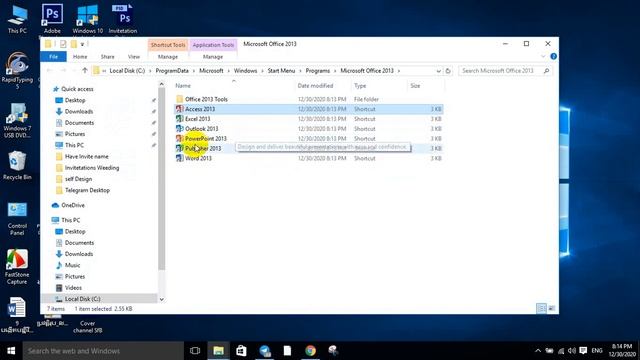
Task: Click the Search Microsoft Office 2013 box
Action: [x=505, y=71]
